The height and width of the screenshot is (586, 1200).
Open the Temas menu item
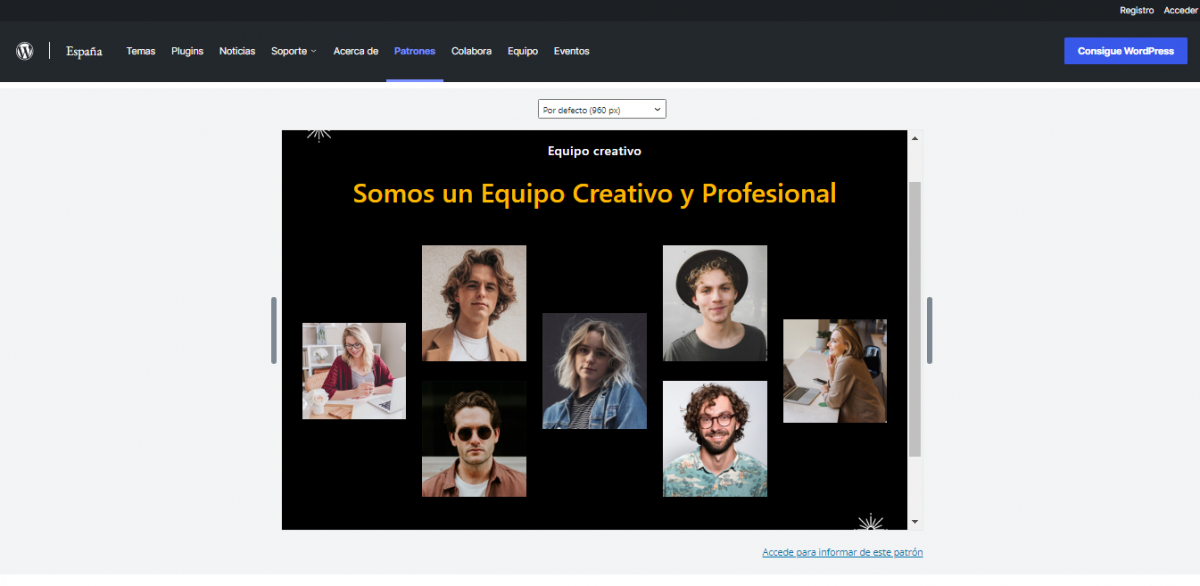(x=141, y=51)
